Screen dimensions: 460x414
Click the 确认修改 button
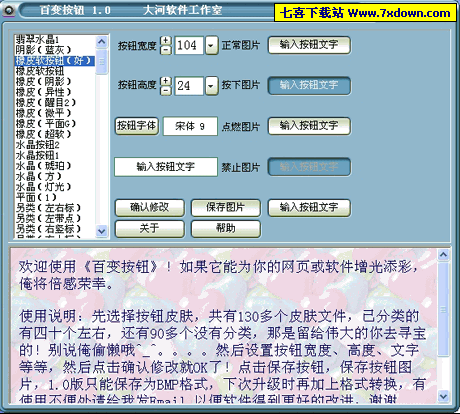149,208
